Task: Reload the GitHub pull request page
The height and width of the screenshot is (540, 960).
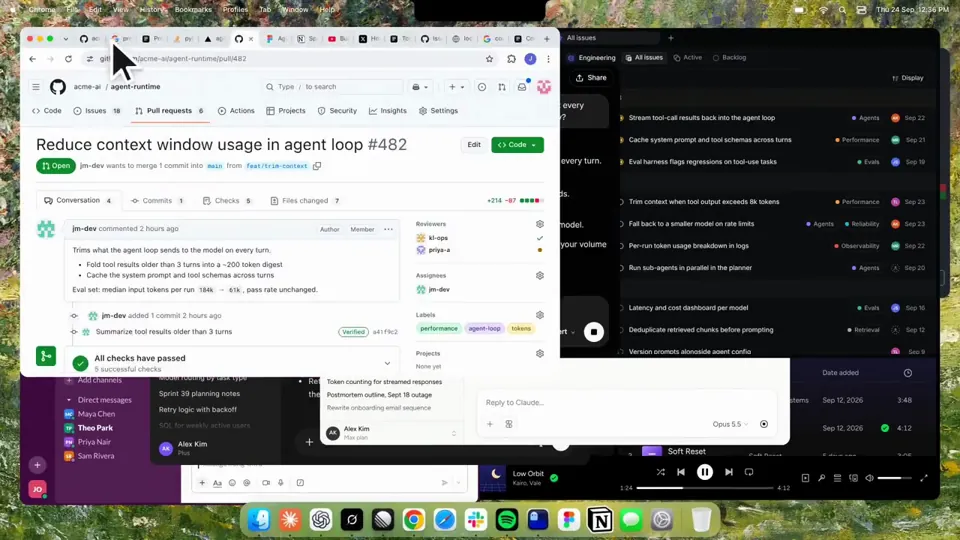Action: coord(69,59)
